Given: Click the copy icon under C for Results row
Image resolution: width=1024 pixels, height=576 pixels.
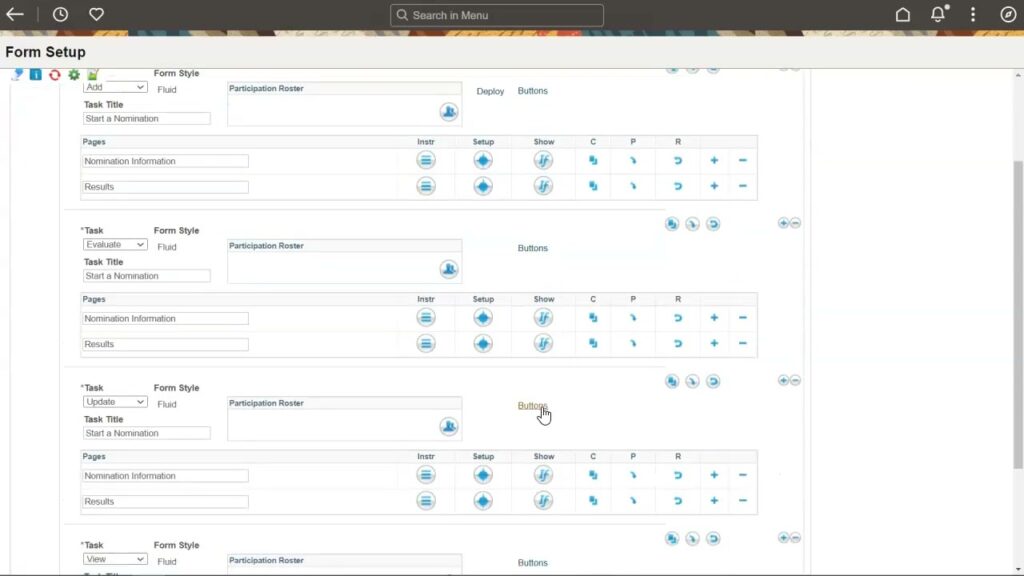Looking at the screenshot, I should point(593,186).
